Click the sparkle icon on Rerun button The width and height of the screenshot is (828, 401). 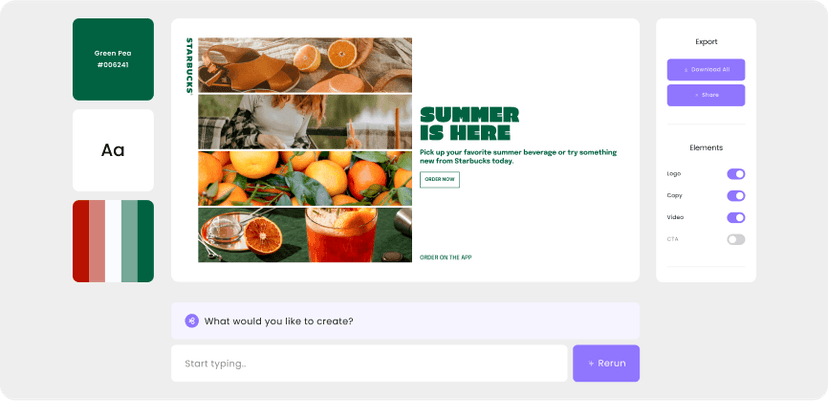click(591, 363)
